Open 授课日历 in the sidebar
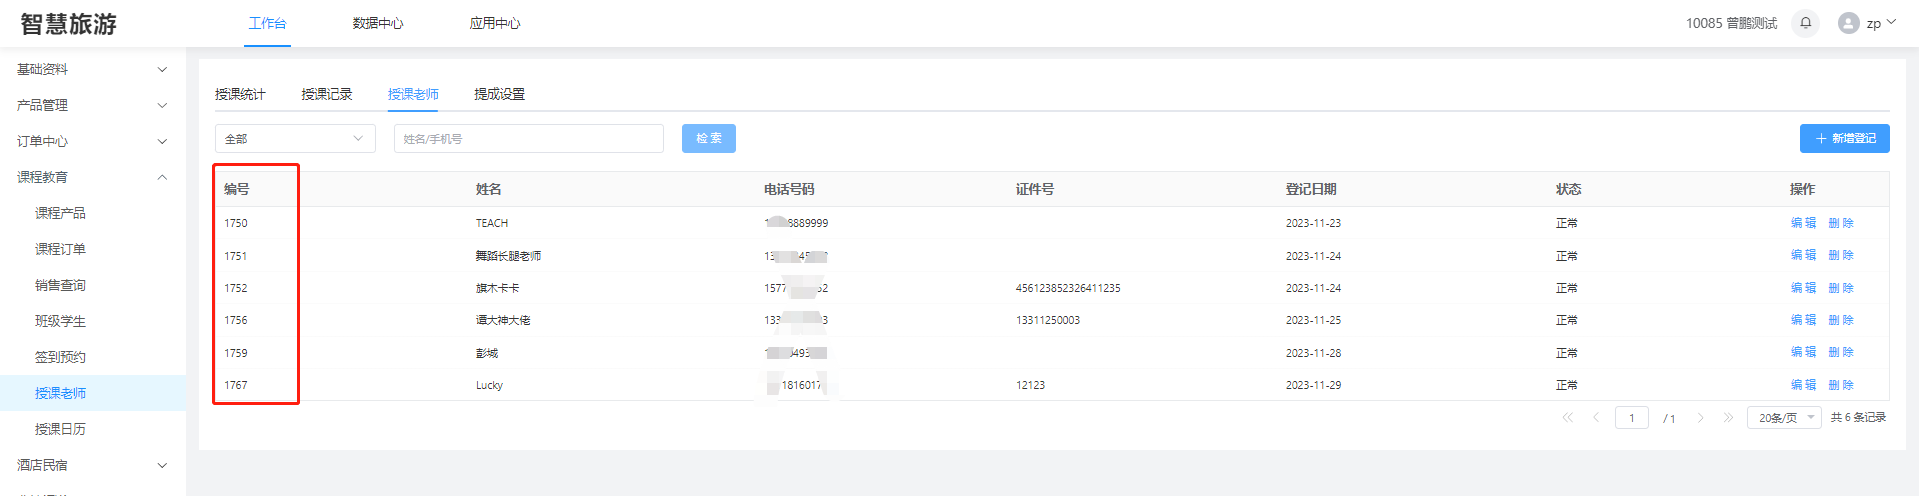The width and height of the screenshot is (1919, 496). click(x=60, y=429)
